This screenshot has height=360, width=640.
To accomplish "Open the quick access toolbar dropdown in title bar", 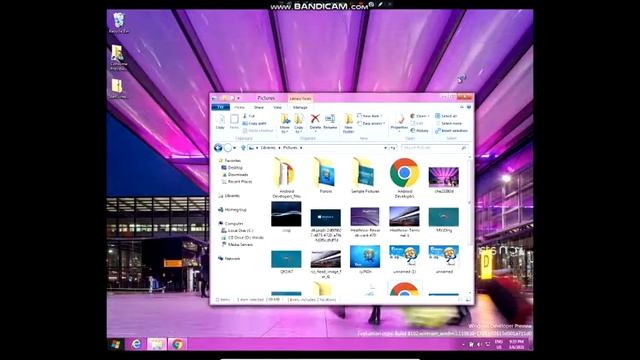I will click(239, 98).
